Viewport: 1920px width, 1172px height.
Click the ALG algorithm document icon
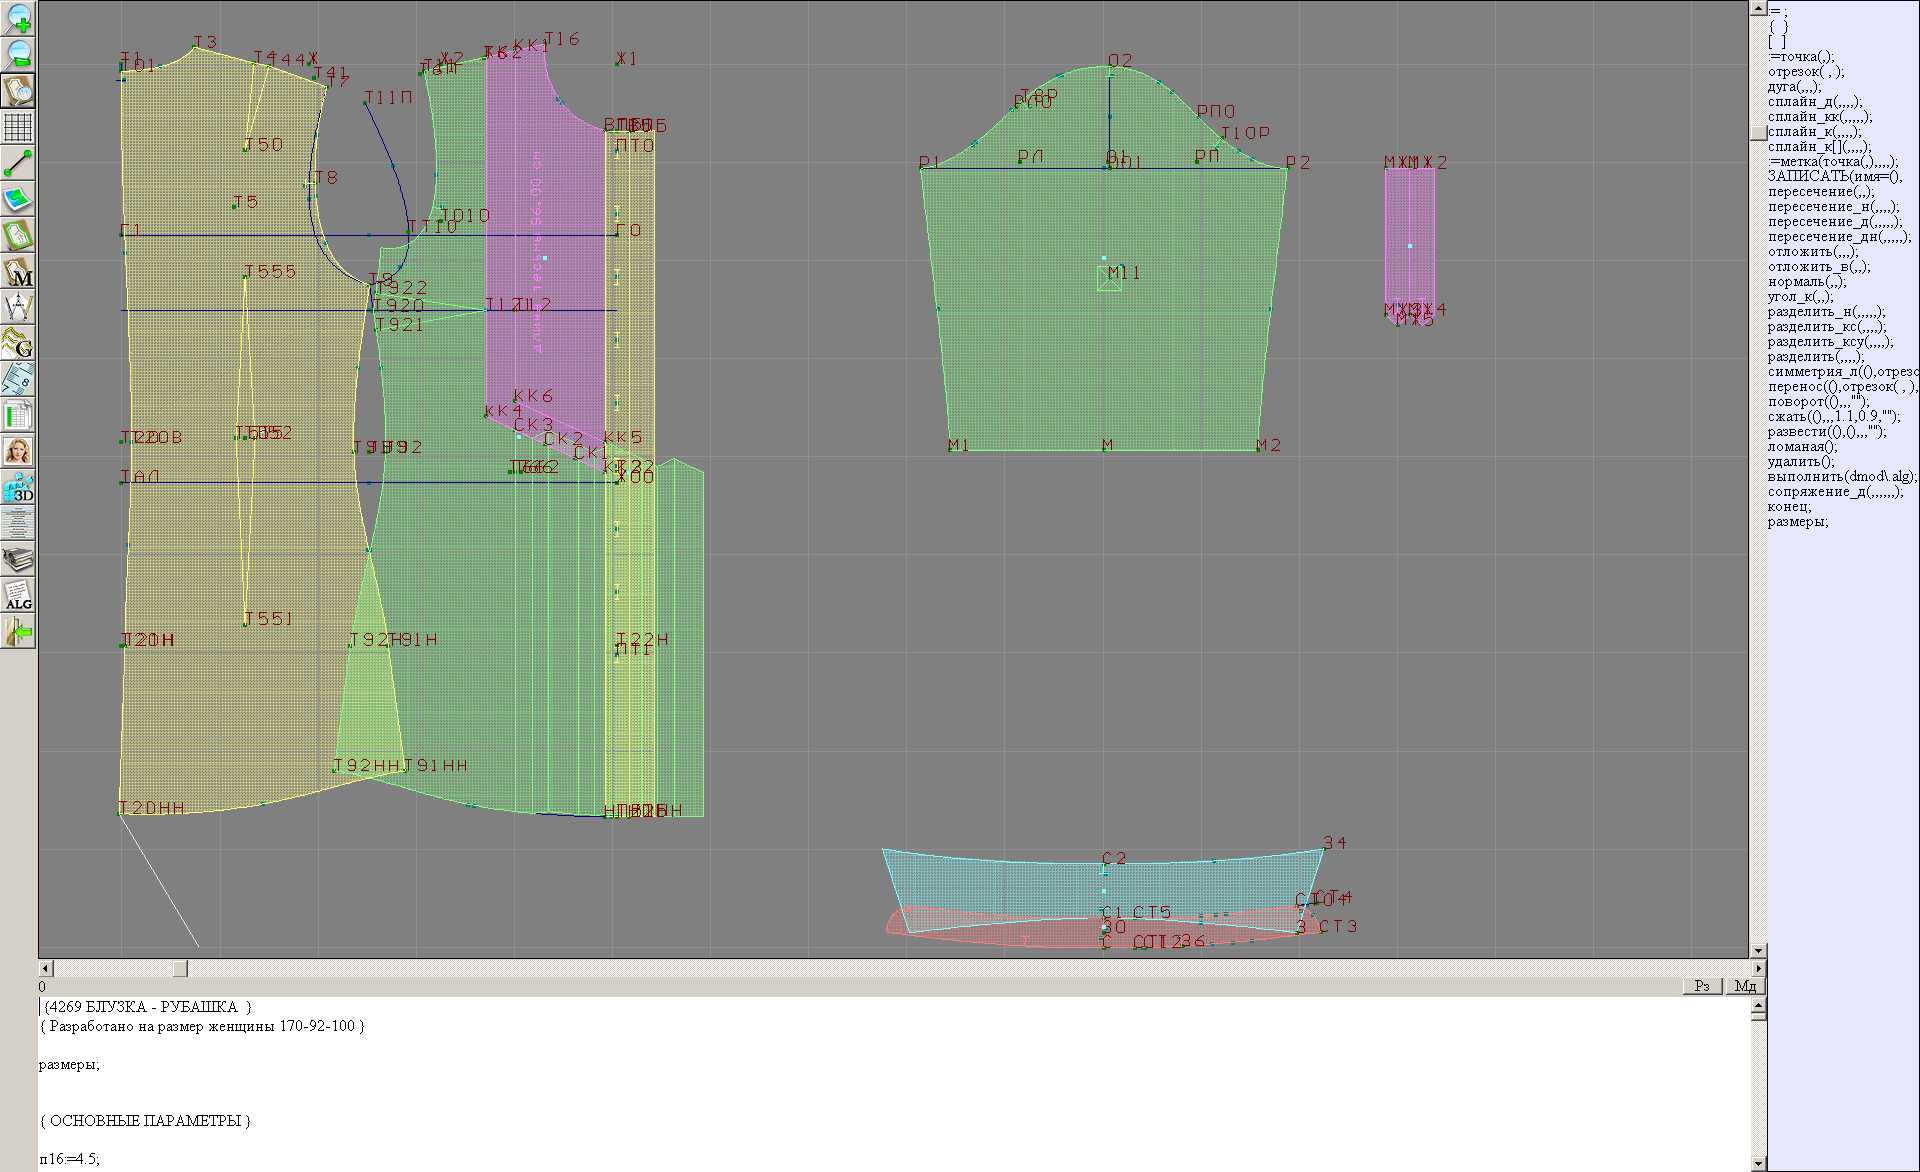(18, 596)
